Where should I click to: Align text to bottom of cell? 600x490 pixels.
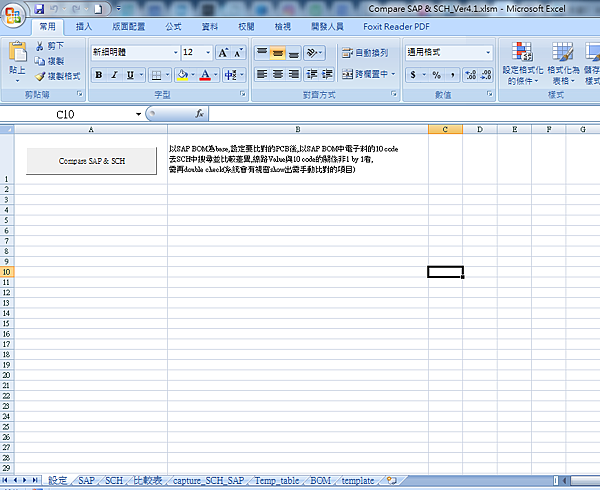point(293,53)
